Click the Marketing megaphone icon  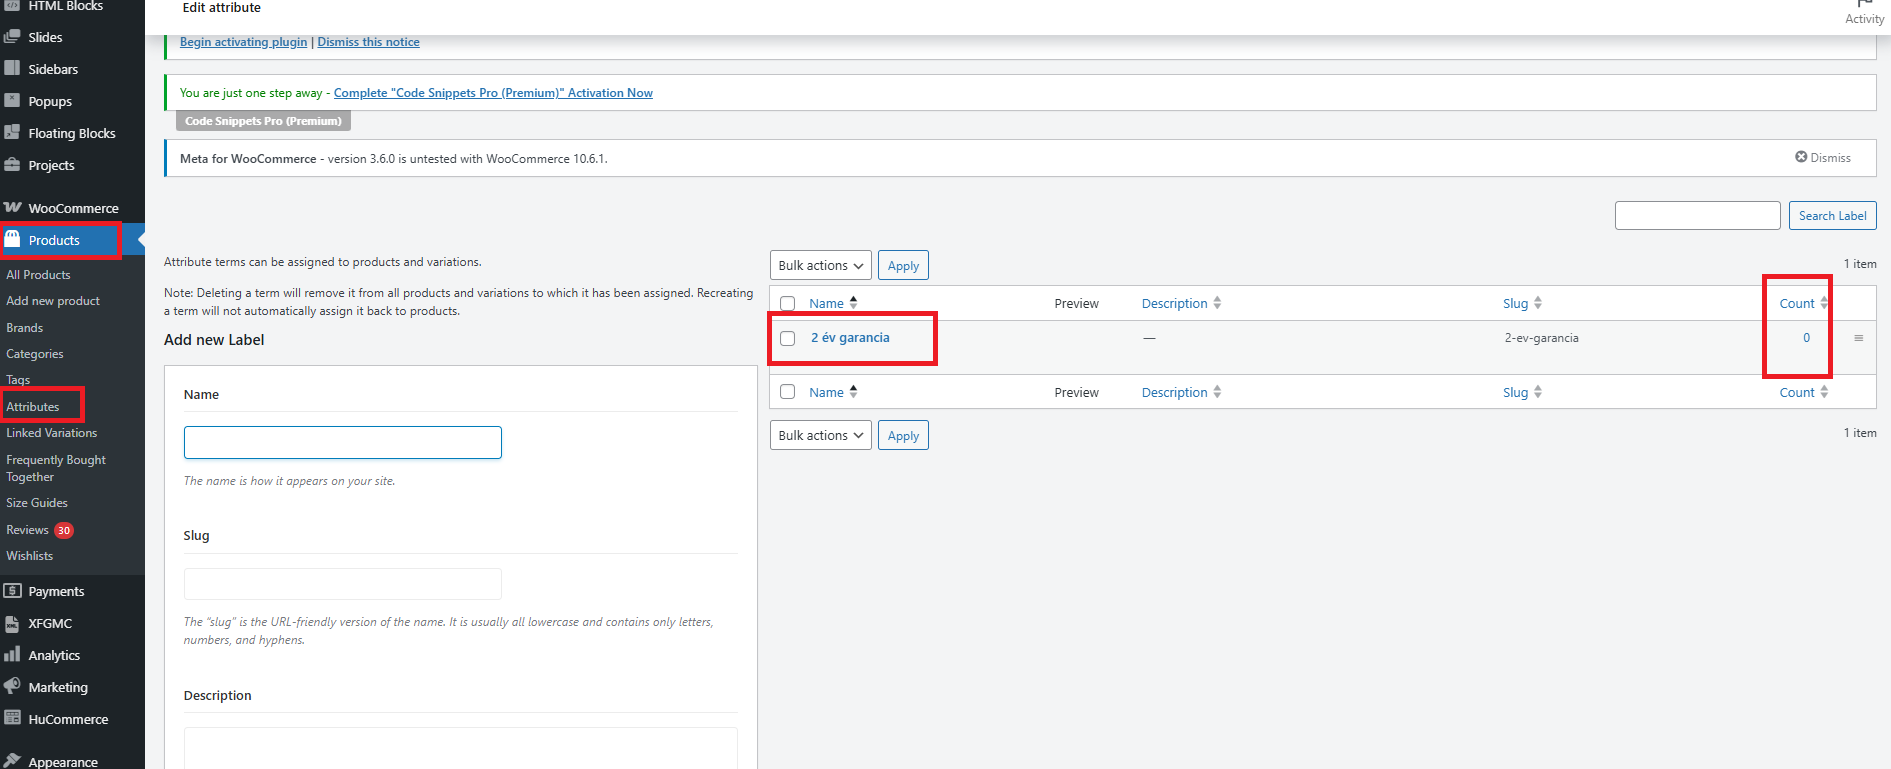click(x=12, y=687)
